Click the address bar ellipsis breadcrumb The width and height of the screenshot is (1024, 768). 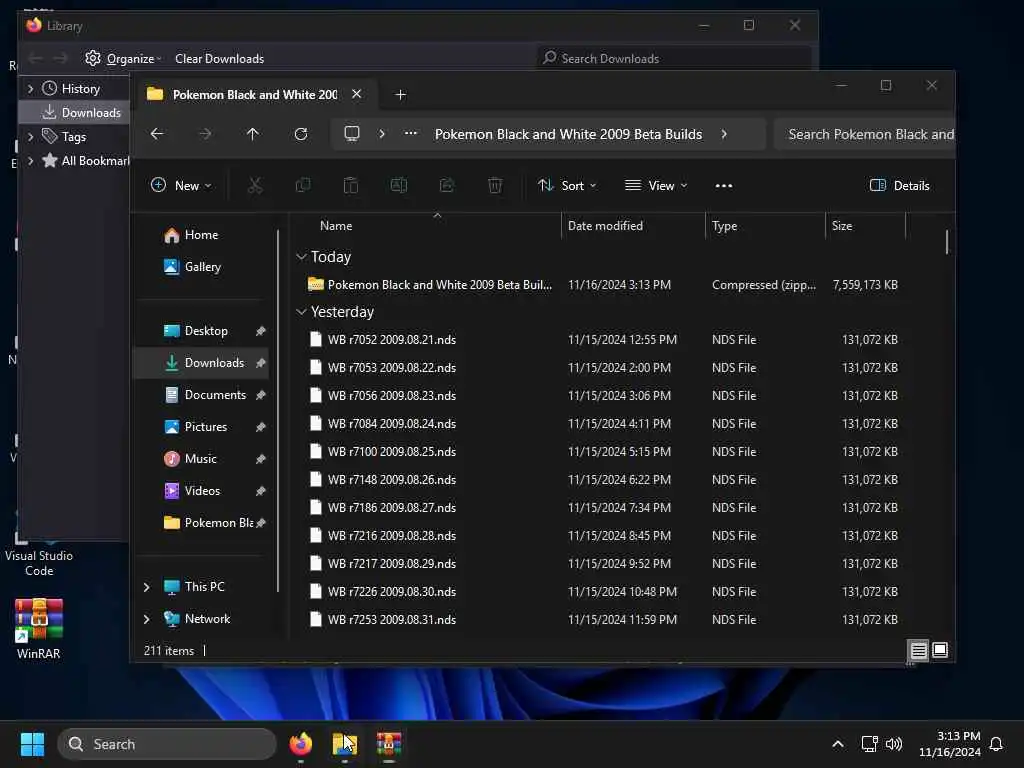[x=411, y=133]
